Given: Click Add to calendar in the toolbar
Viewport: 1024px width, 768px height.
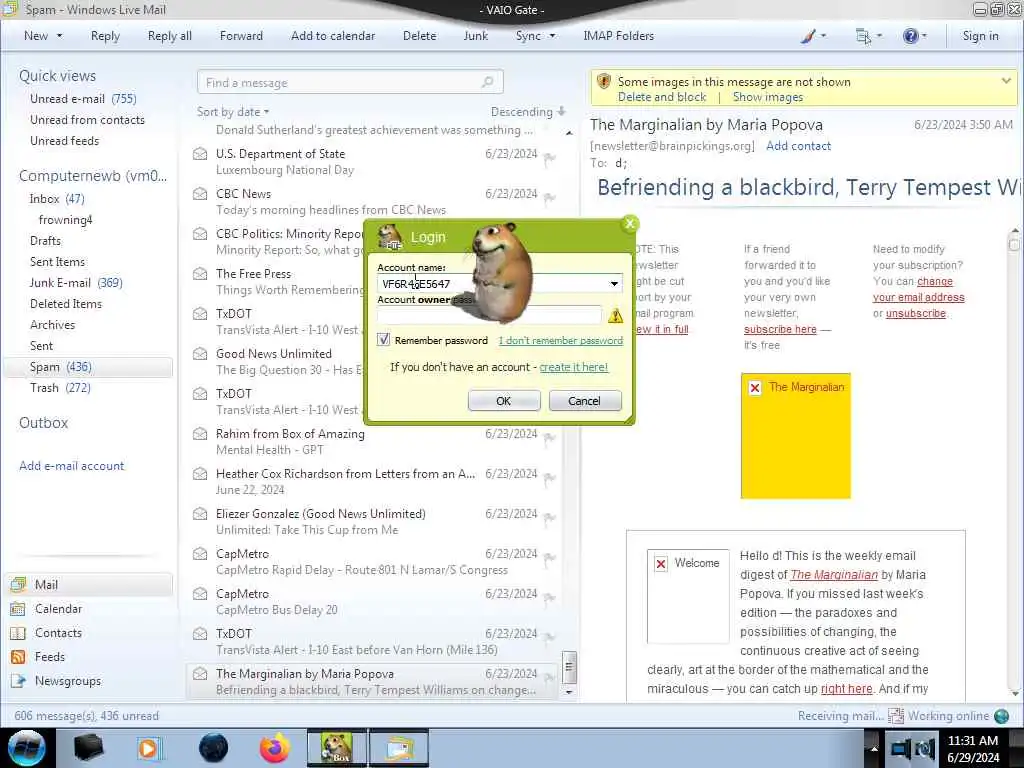Looking at the screenshot, I should tap(333, 36).
